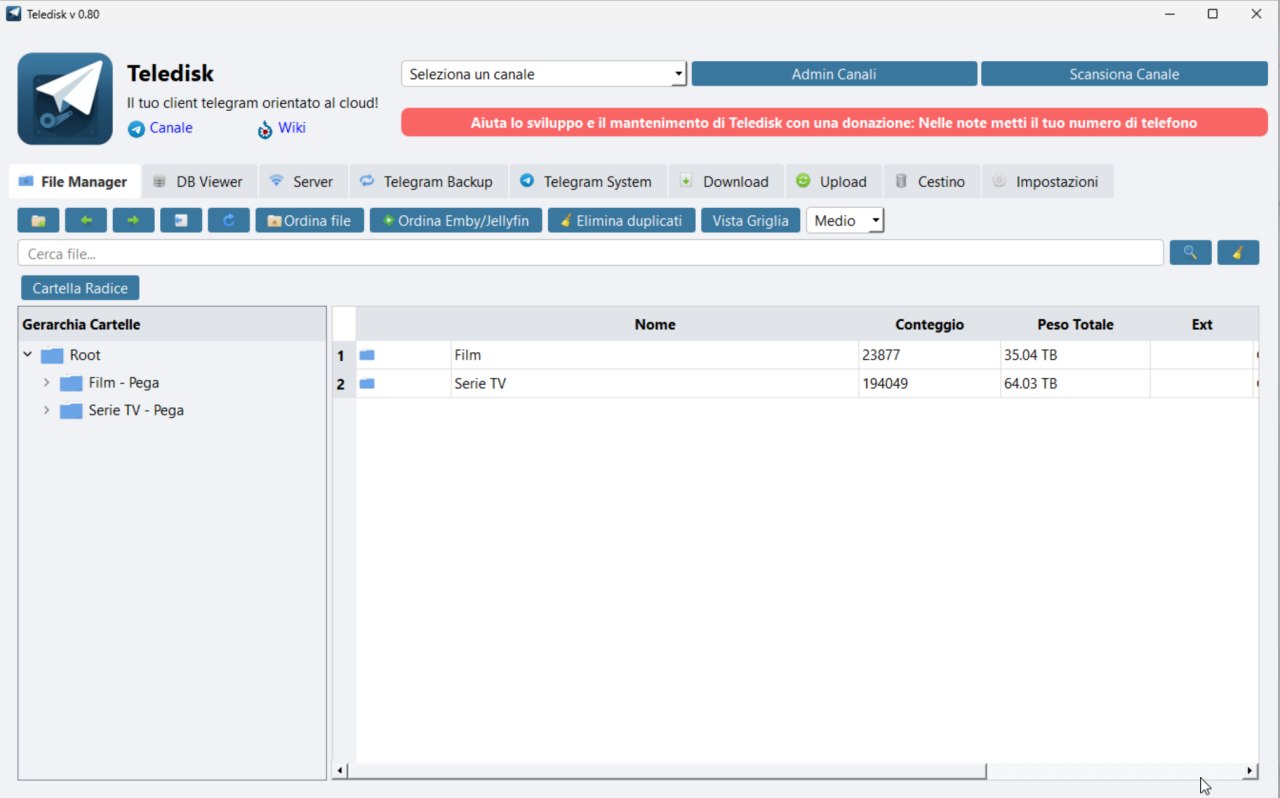
Task: Sort by the Conteggio column header
Action: coord(929,324)
